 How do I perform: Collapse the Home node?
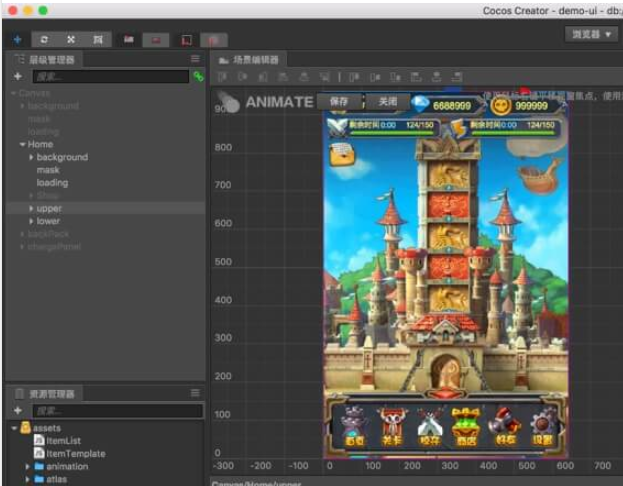click(x=23, y=144)
